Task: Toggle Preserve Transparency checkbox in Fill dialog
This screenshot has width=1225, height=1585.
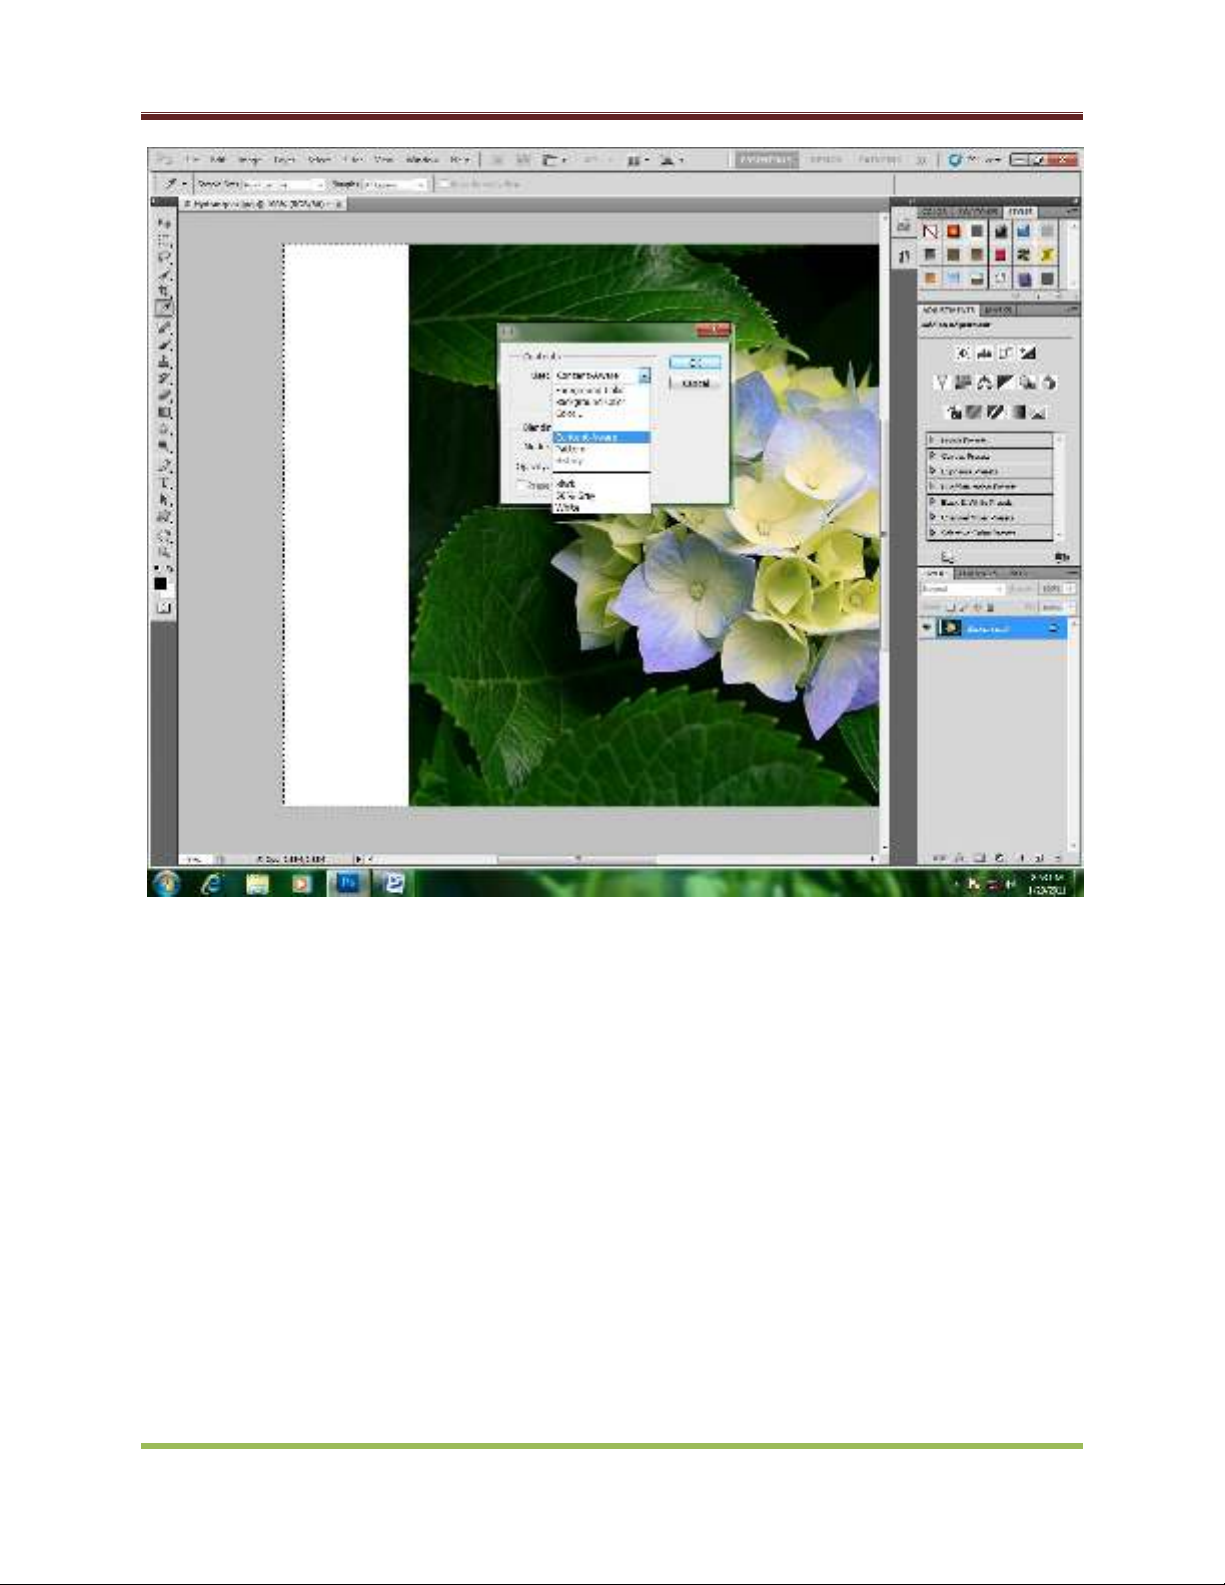Action: (x=522, y=485)
